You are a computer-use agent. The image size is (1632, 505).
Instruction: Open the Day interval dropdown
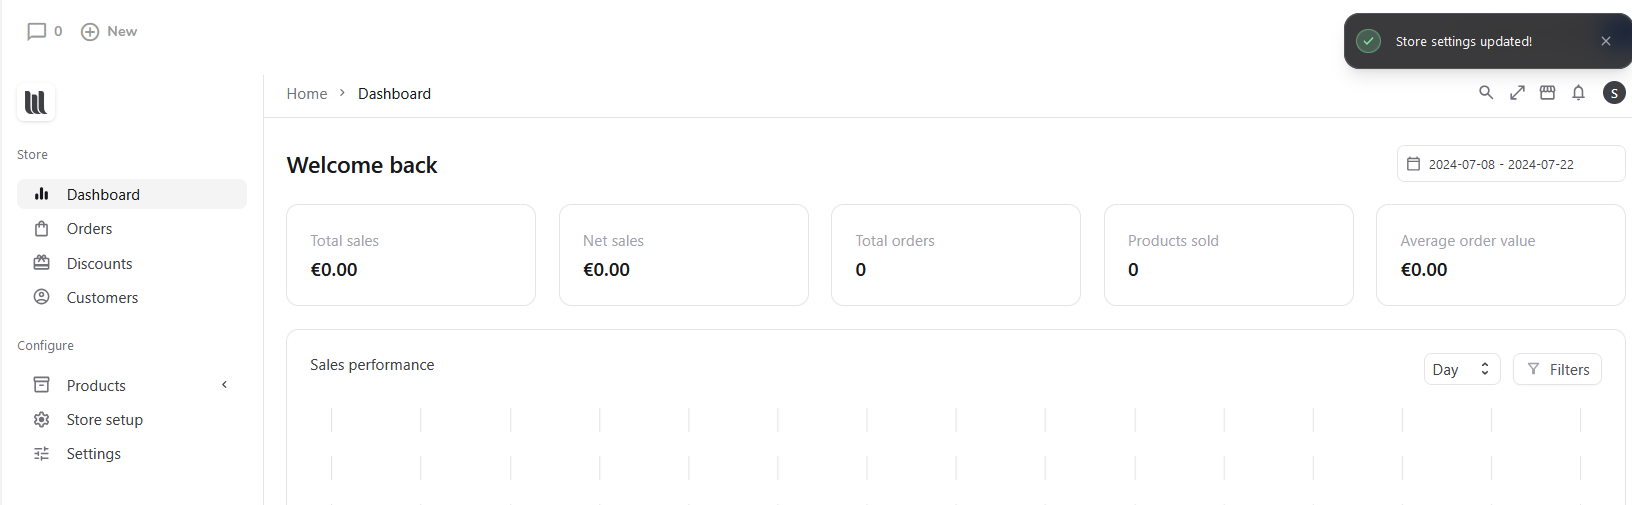point(1461,369)
